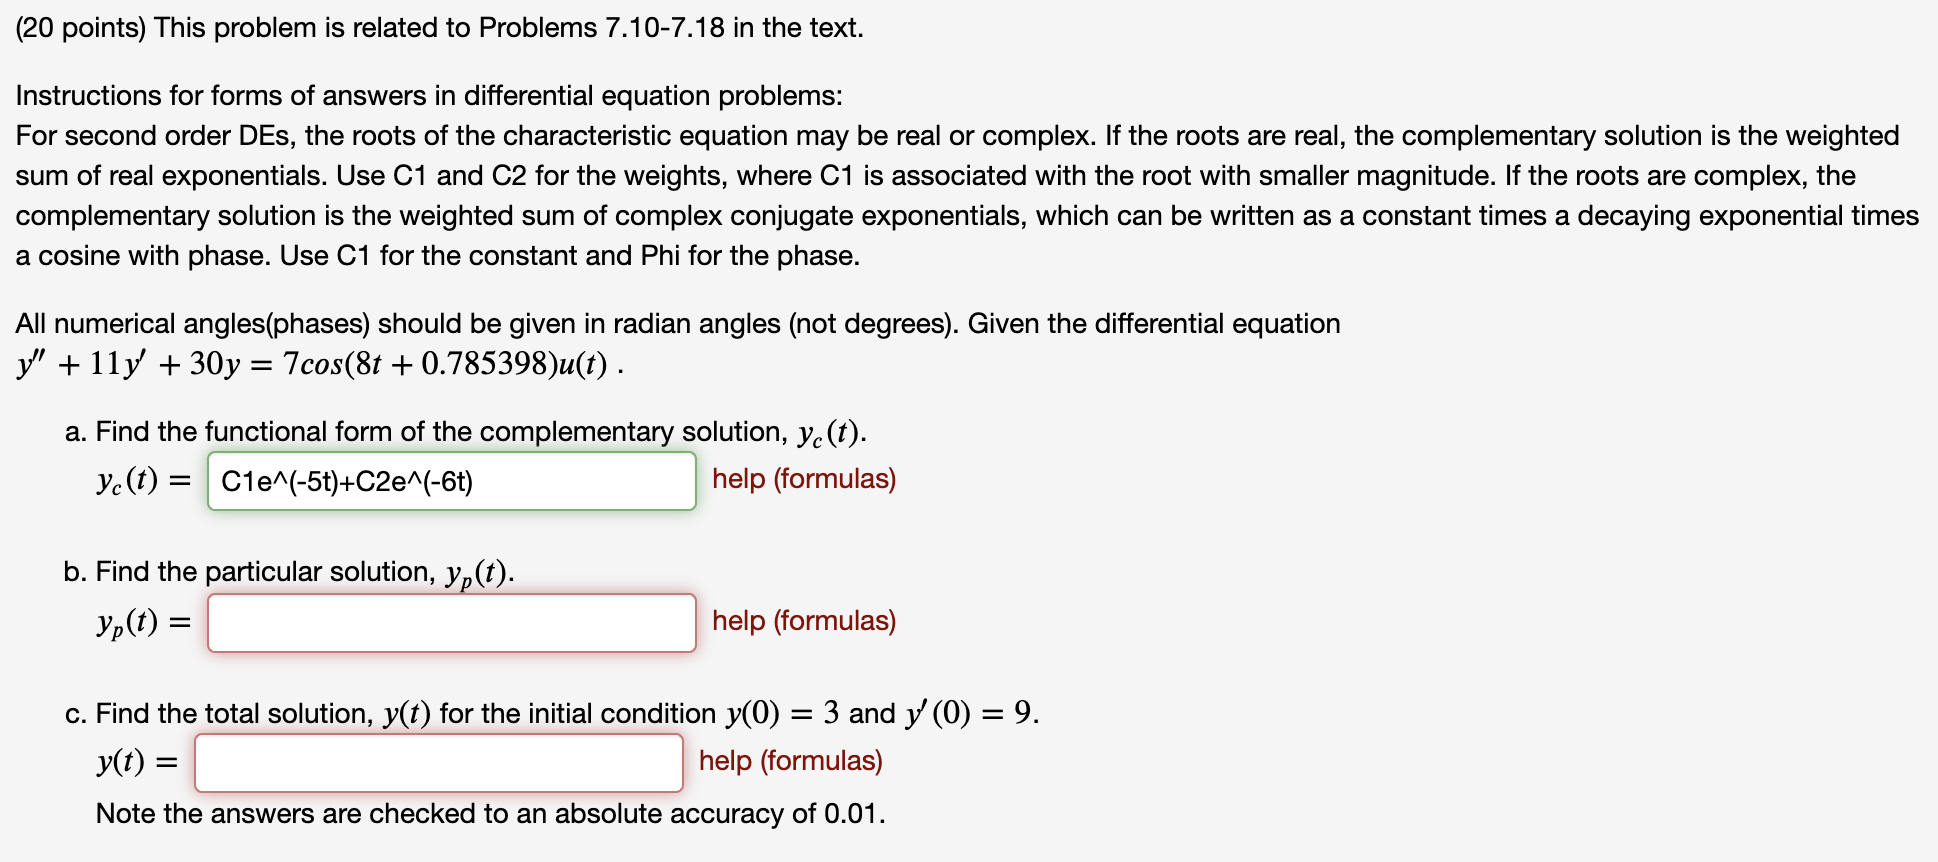
Task: Open help (formulas) next to yp(t) field
Action: pyautogui.click(x=803, y=621)
